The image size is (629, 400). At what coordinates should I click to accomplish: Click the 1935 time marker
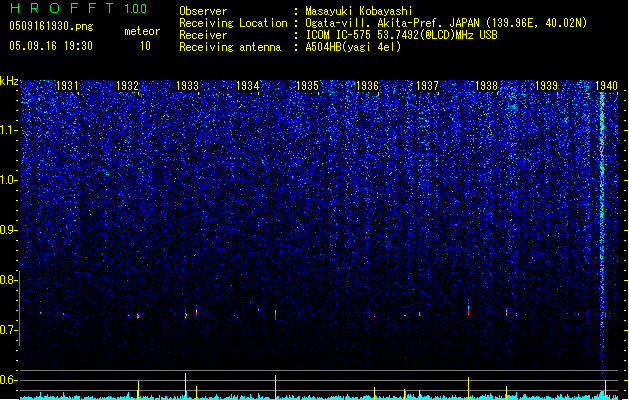[x=307, y=85]
